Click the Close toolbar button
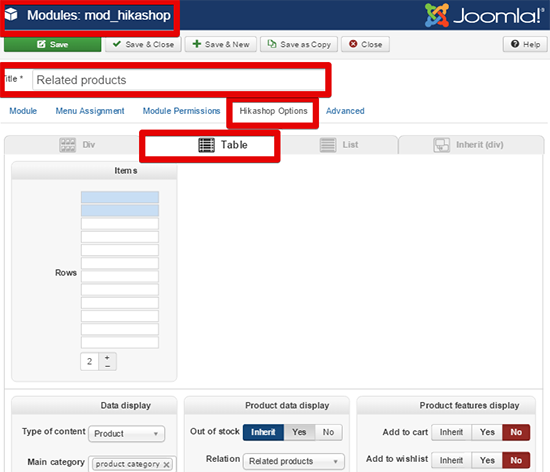The width and height of the screenshot is (550, 472). (x=365, y=44)
